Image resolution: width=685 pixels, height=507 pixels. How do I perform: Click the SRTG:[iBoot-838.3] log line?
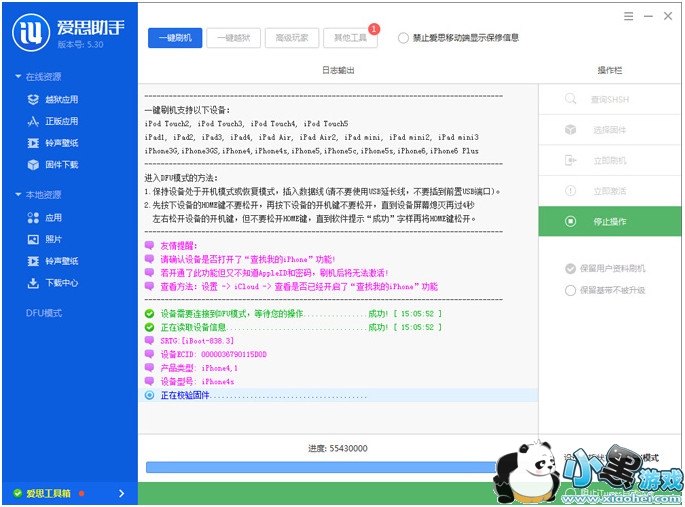pyautogui.click(x=197, y=341)
